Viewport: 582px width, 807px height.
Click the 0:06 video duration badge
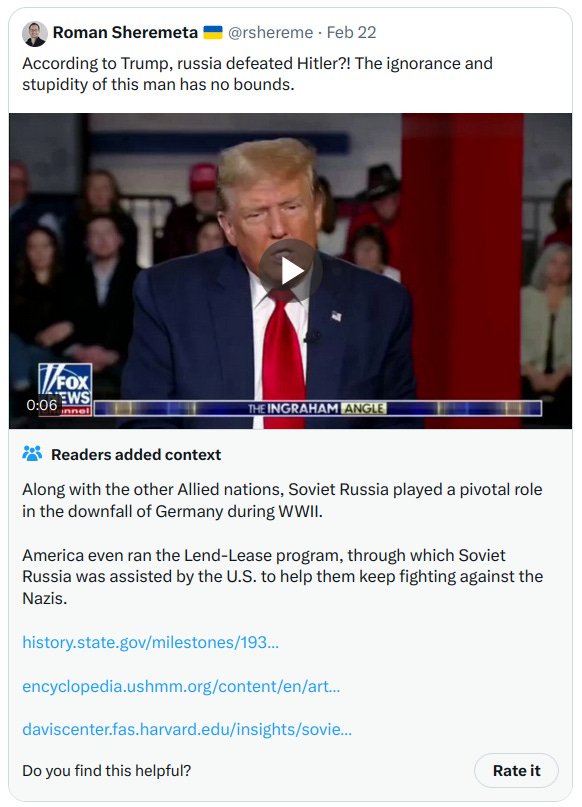pyautogui.click(x=42, y=405)
